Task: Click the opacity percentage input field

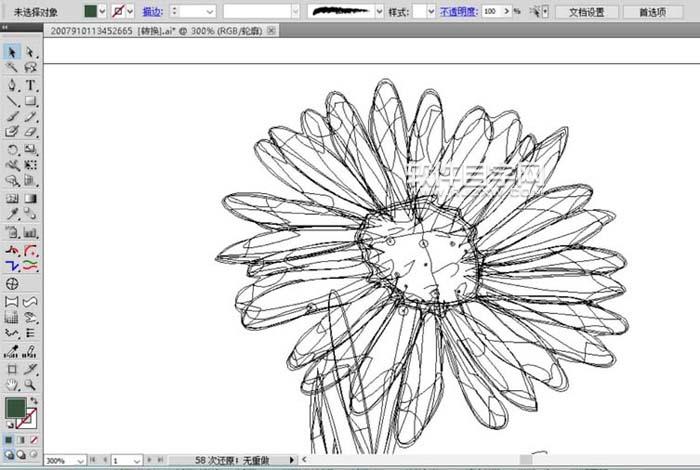Action: coord(491,11)
